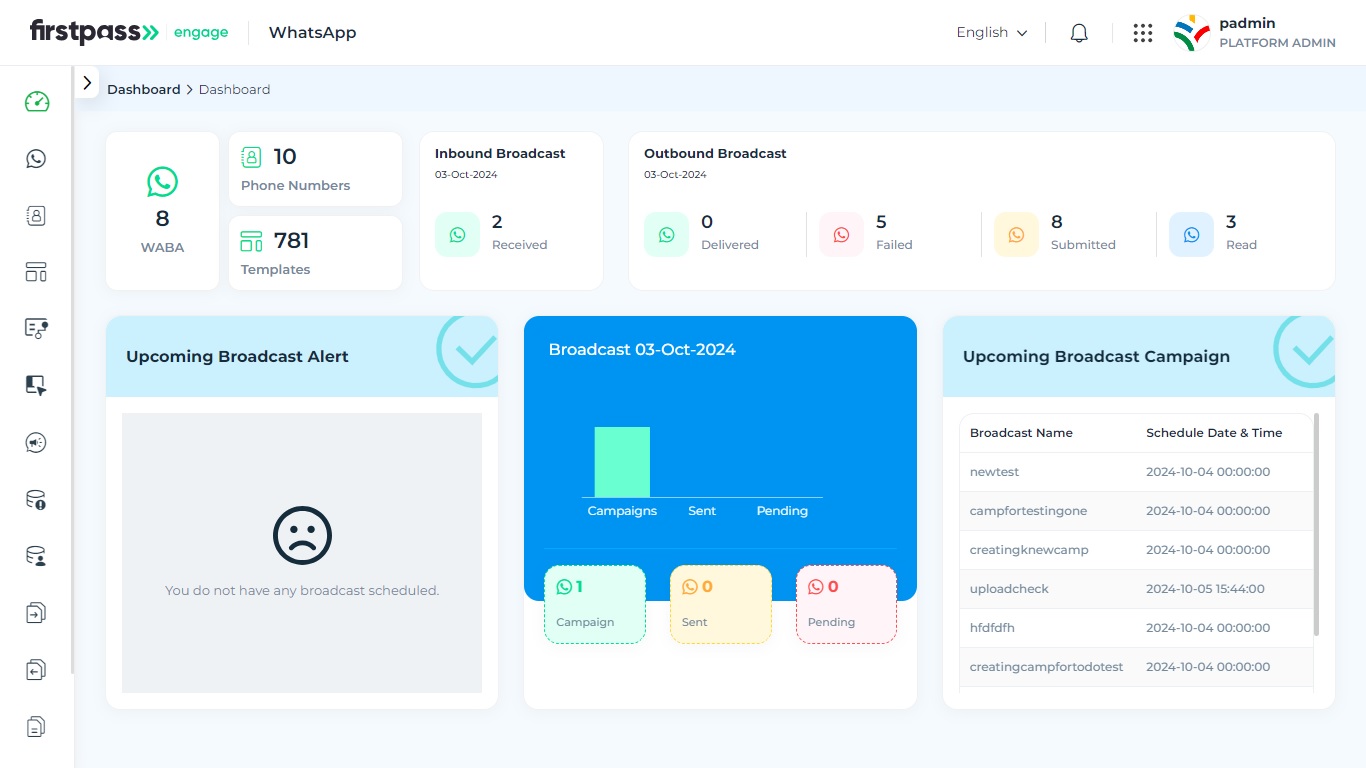Click the WABA WhatsApp logo icon
The image size is (1366, 768).
click(x=162, y=182)
